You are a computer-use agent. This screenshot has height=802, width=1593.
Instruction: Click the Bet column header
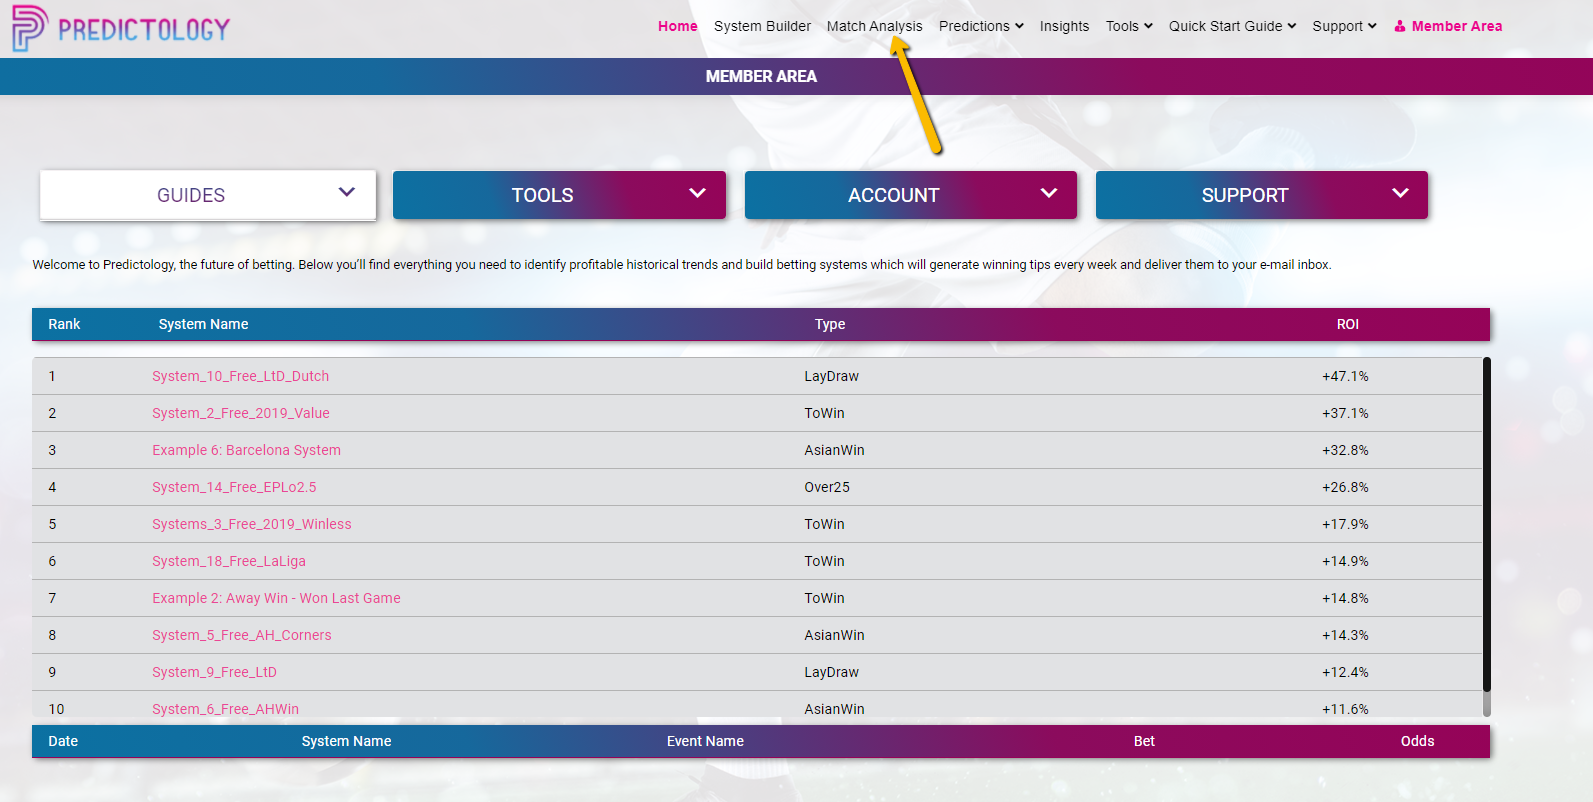[x=1144, y=741]
